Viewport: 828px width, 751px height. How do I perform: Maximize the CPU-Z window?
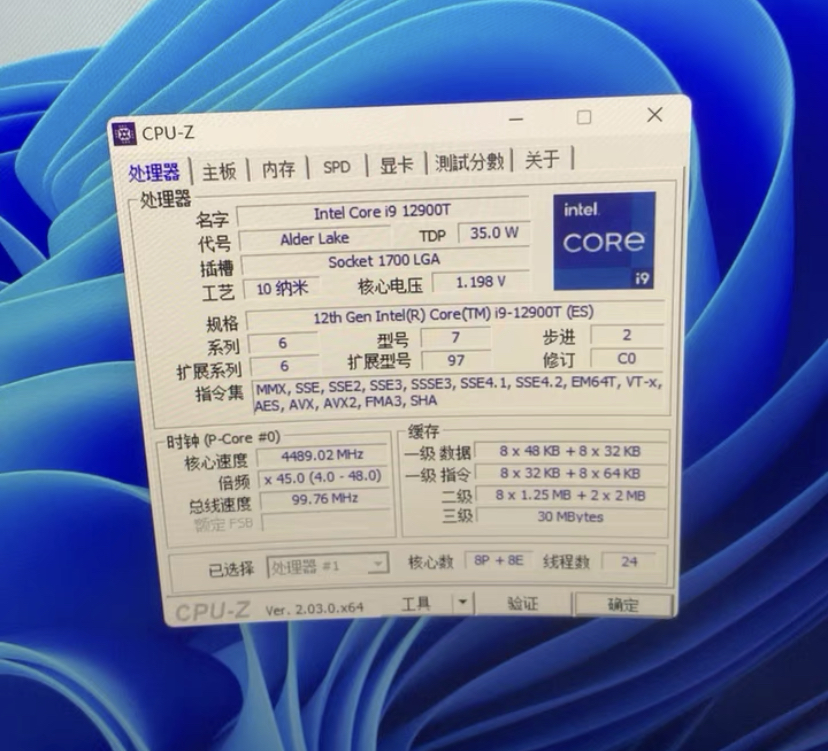pyautogui.click(x=584, y=117)
